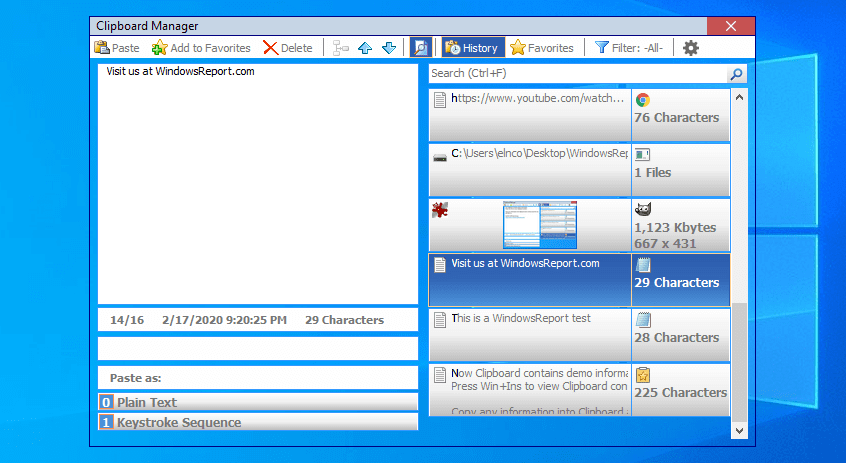Screen dimensions: 846x463
Task: Click the tree structure toolbar icon
Action: pos(340,48)
